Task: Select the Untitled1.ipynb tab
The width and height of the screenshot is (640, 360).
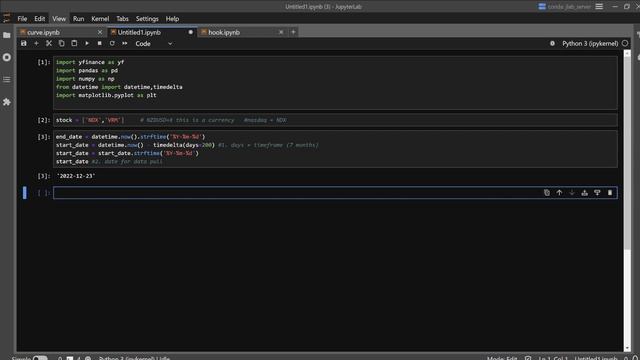Action: (152, 32)
